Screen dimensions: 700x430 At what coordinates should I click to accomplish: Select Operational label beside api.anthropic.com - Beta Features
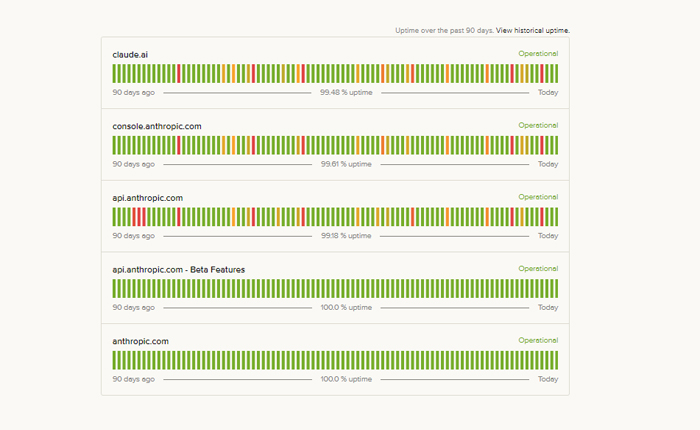[x=538, y=269]
